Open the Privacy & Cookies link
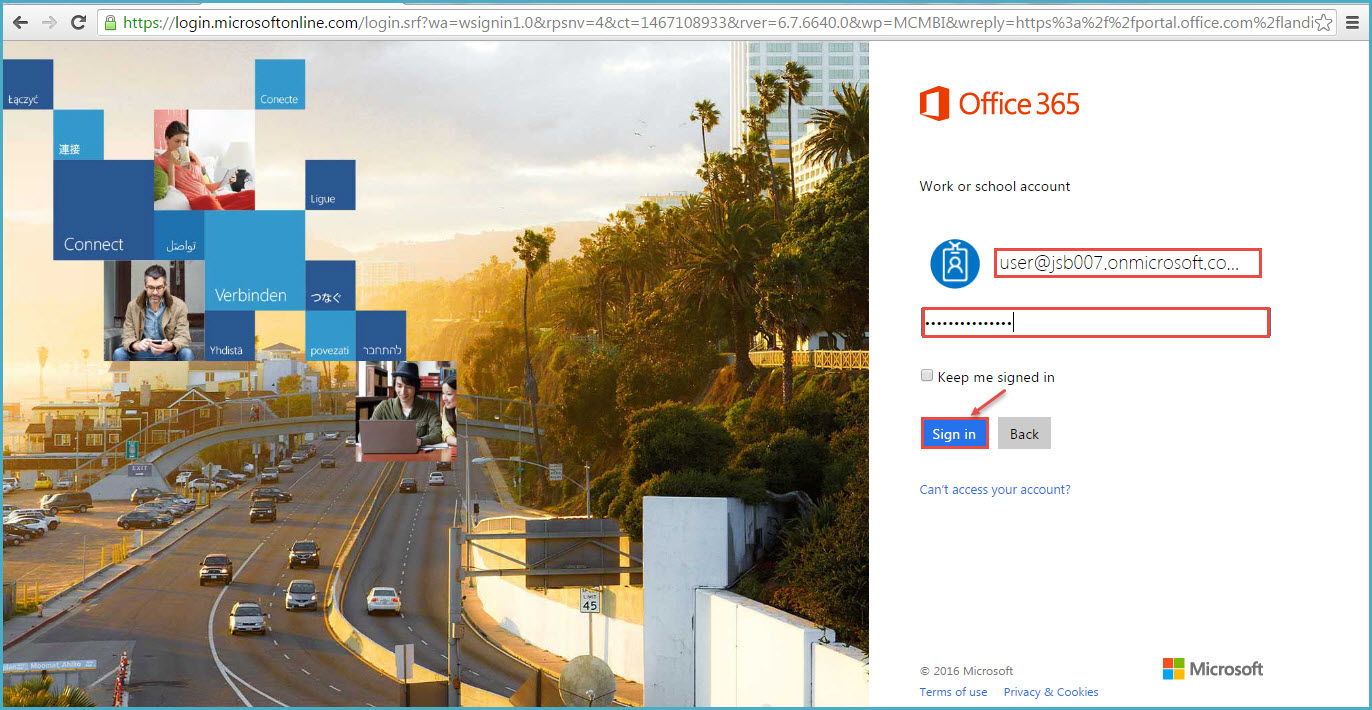 point(1051,692)
